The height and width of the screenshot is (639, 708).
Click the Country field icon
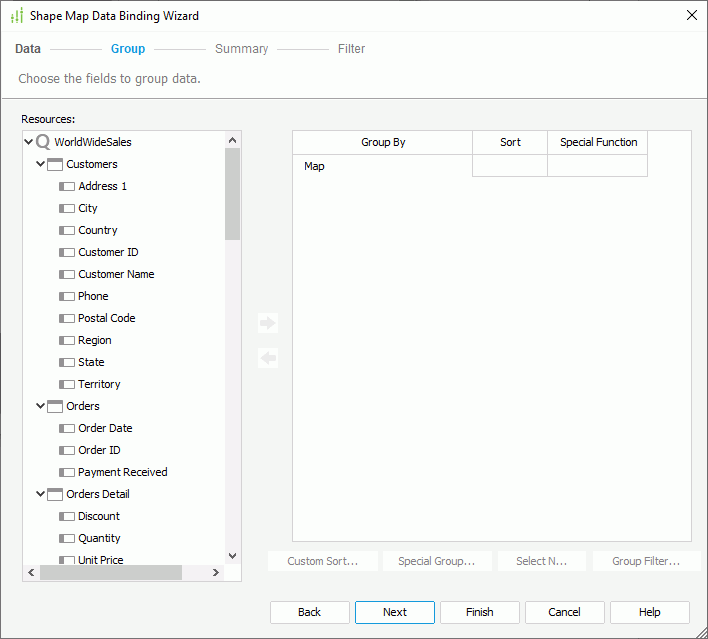pyautogui.click(x=67, y=230)
